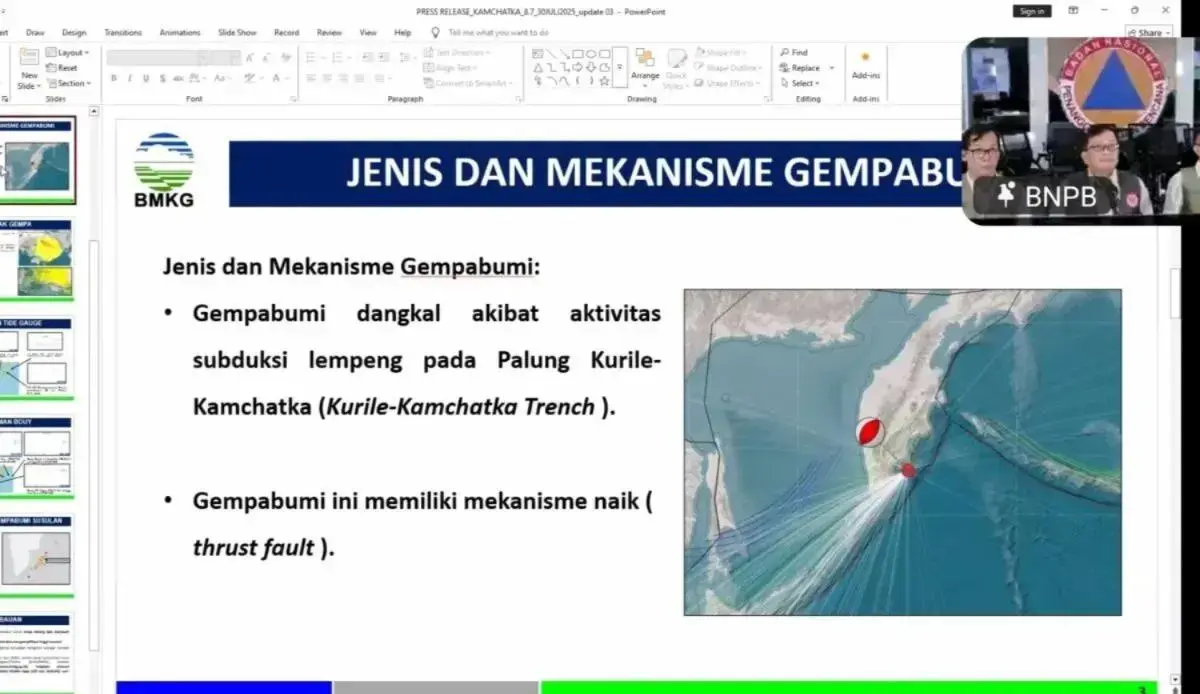Click the Ribbon Display Options icon
The image size is (1200, 694).
click(x=1073, y=11)
